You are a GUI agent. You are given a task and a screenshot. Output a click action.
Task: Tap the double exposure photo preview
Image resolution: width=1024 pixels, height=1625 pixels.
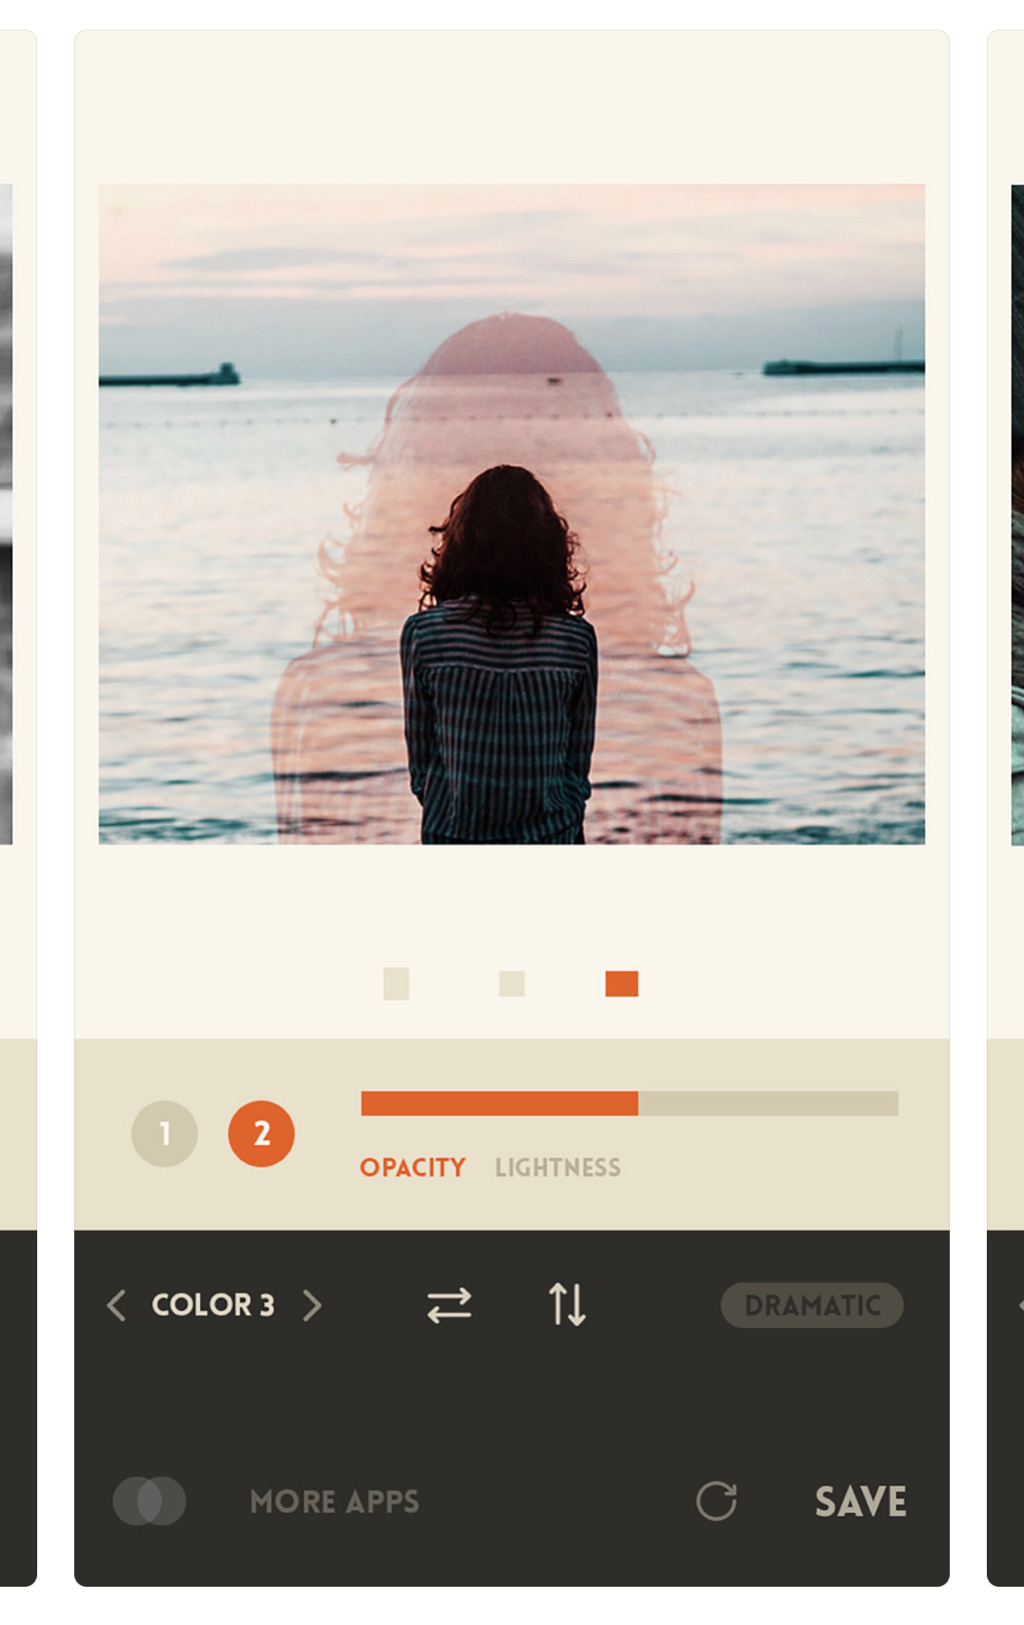[x=512, y=514]
